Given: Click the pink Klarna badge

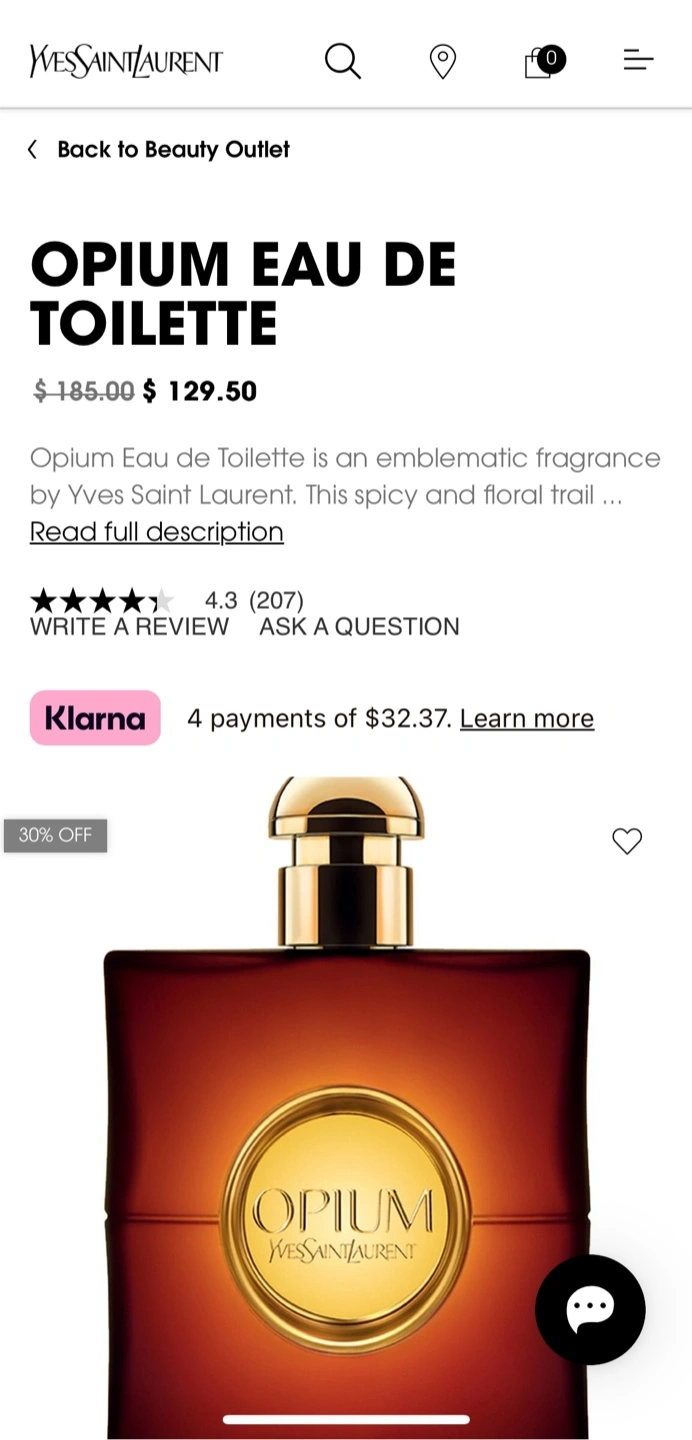Looking at the screenshot, I should coord(95,718).
